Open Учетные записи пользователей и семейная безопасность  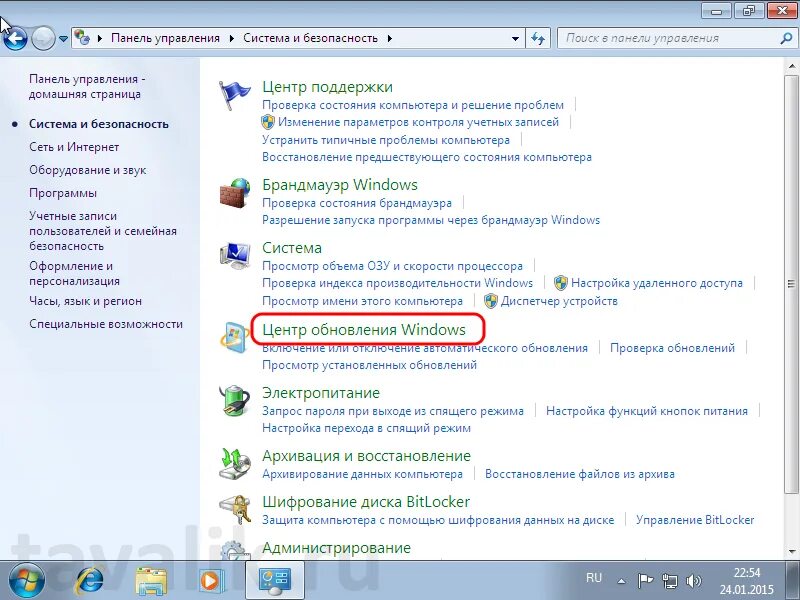pyautogui.click(x=103, y=231)
